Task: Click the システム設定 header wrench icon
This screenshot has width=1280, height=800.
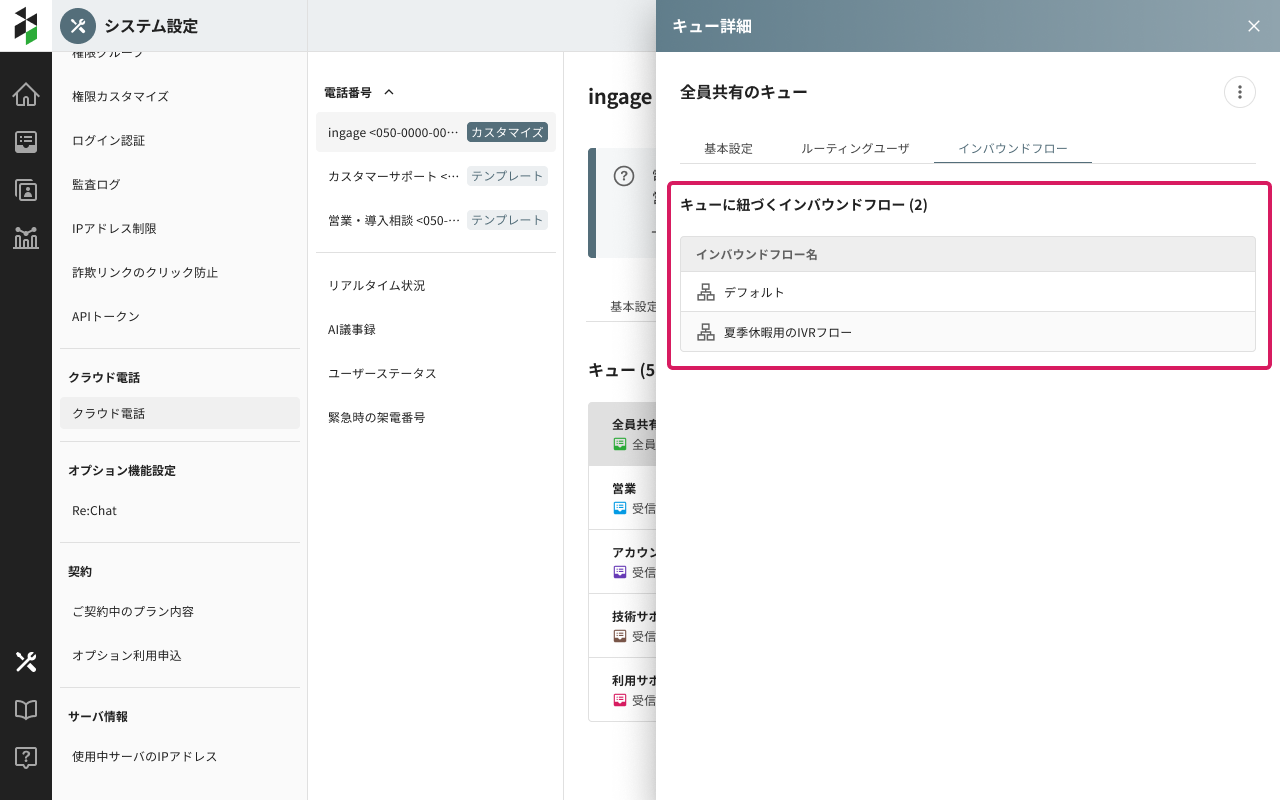Action: coord(78,26)
